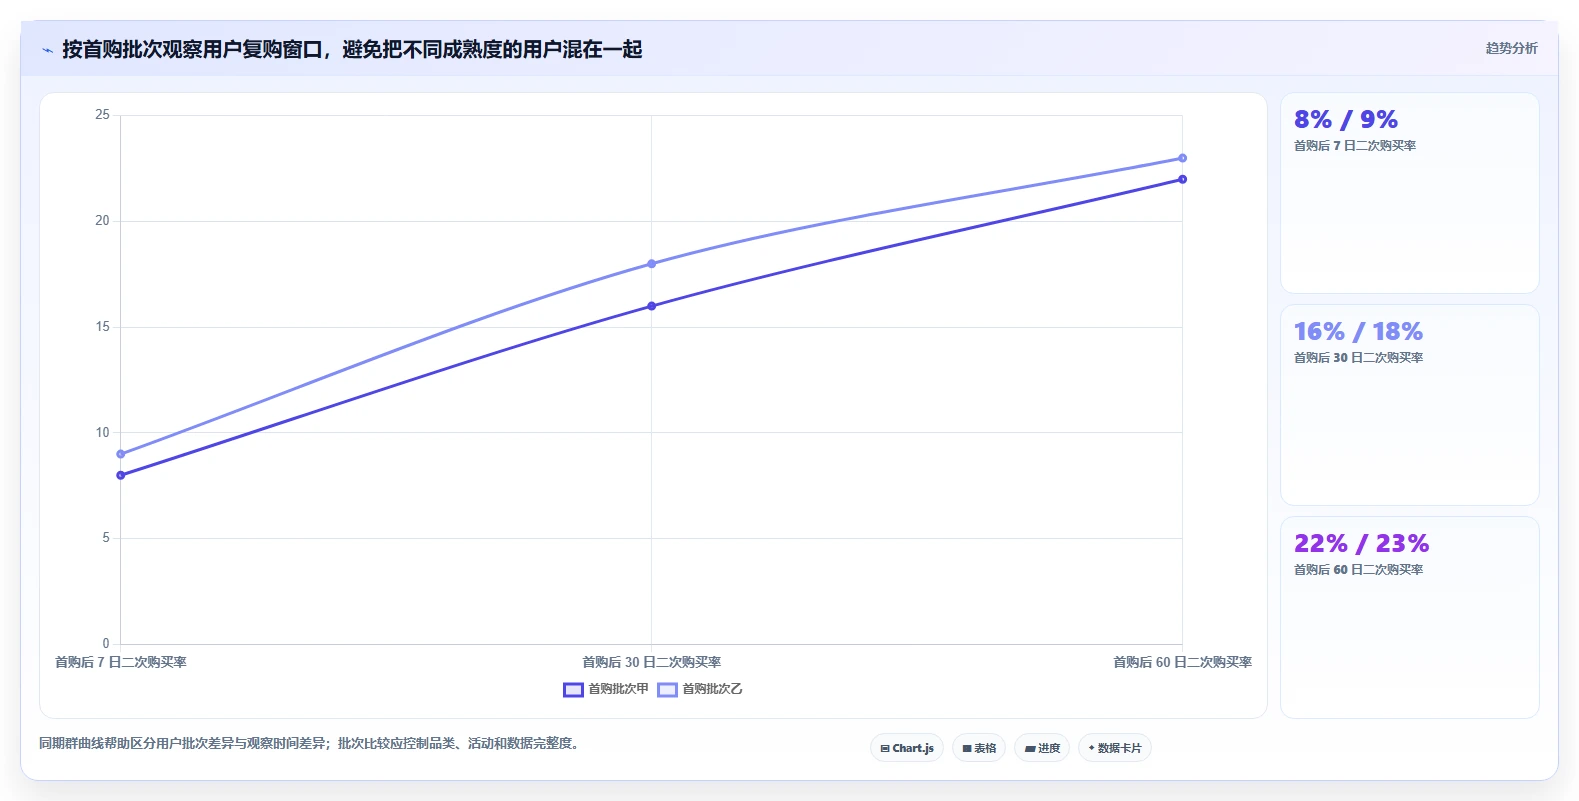Open the 8% / 9% stat card

(x=1410, y=193)
